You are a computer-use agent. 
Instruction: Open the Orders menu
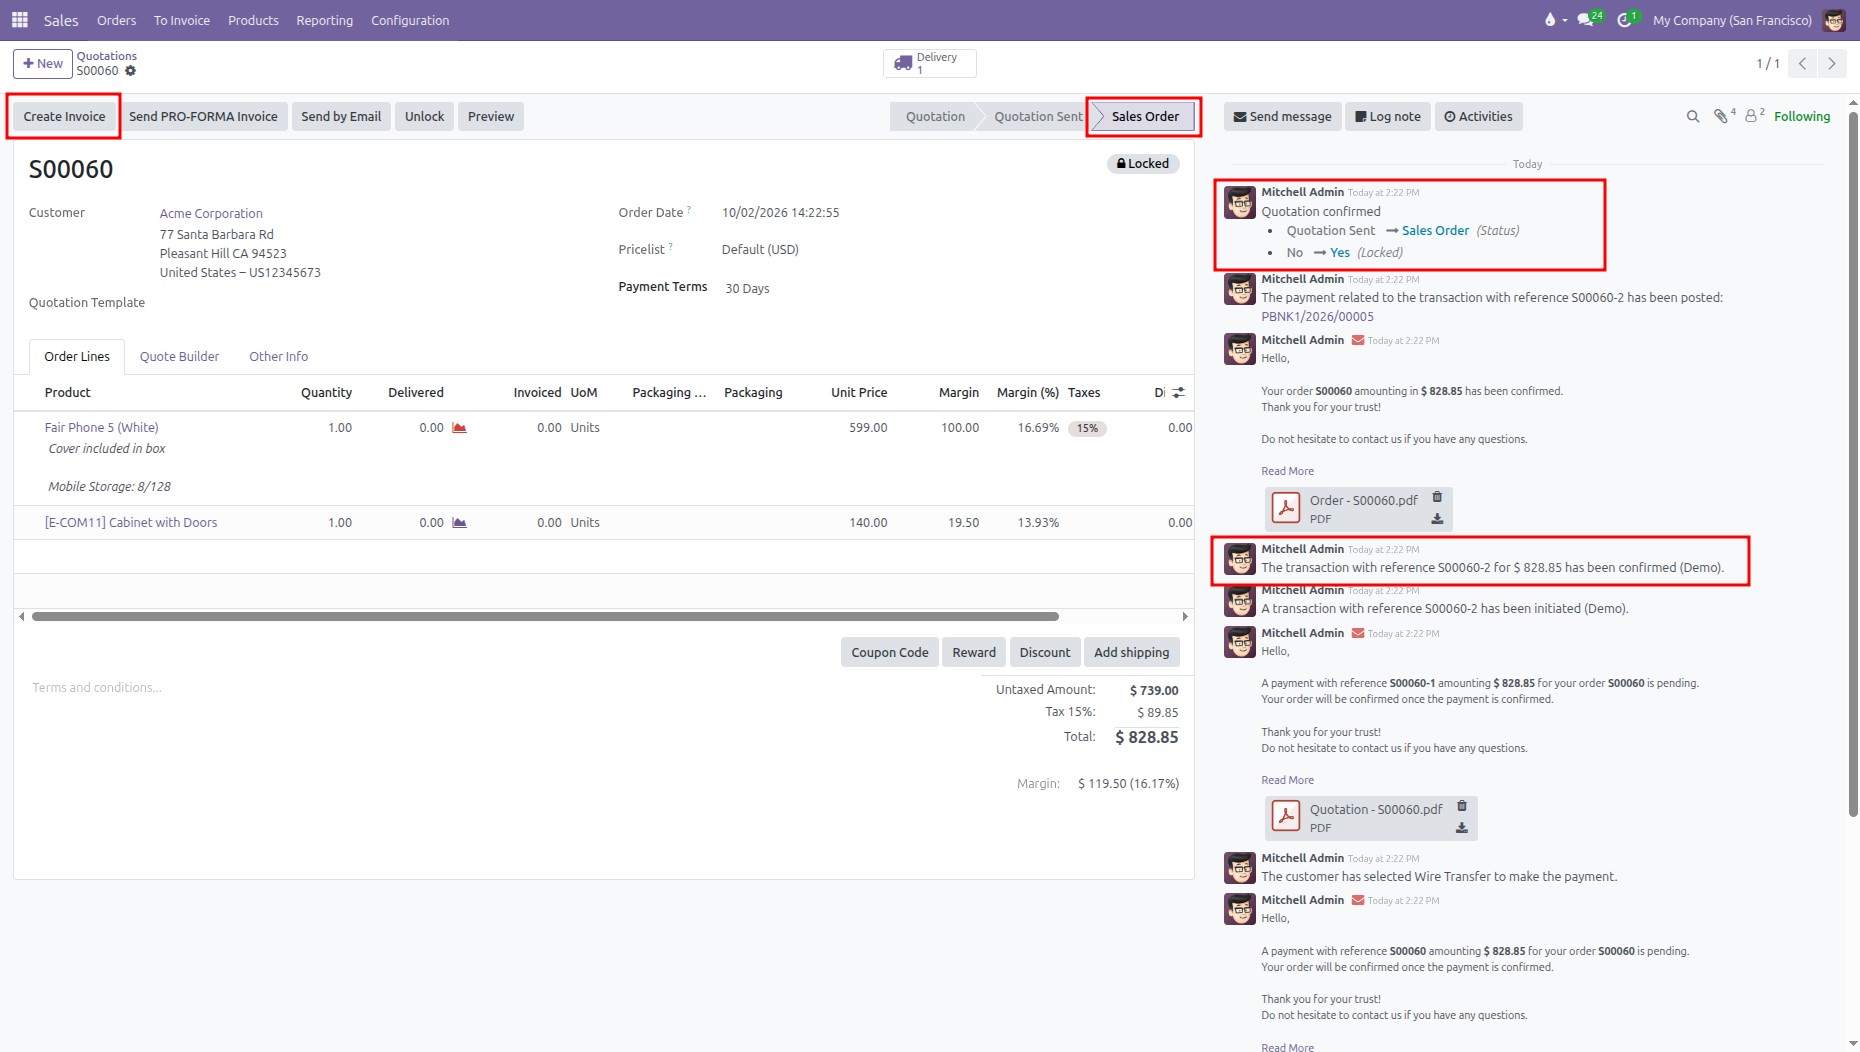click(x=116, y=20)
